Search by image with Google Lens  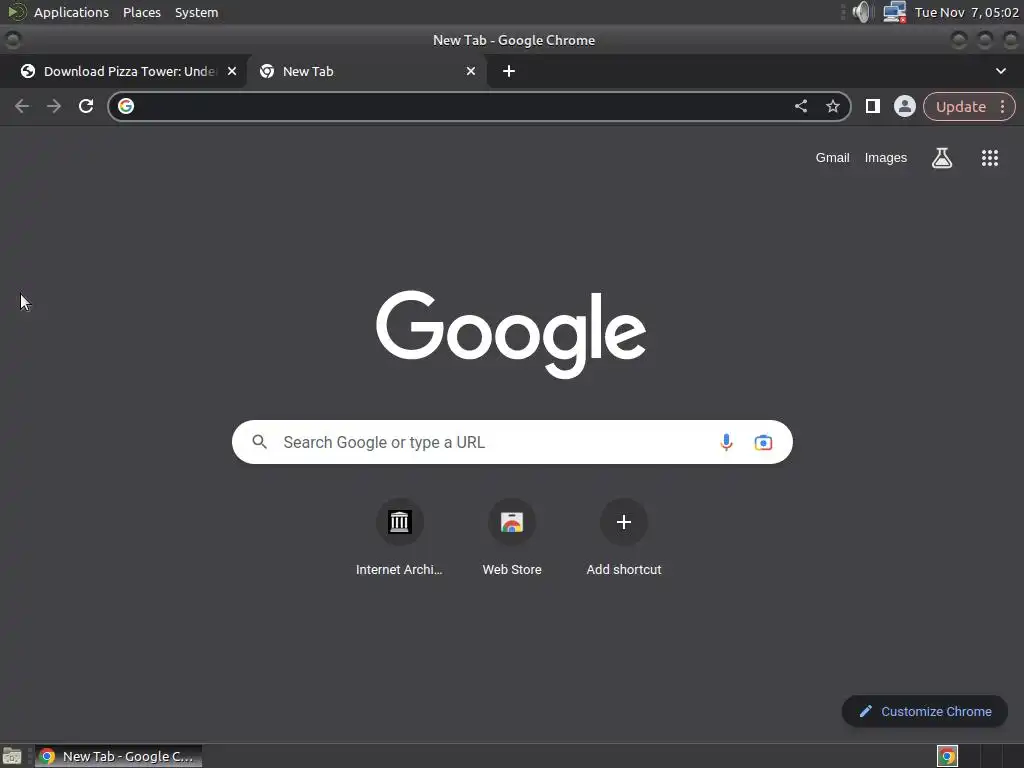(x=763, y=442)
